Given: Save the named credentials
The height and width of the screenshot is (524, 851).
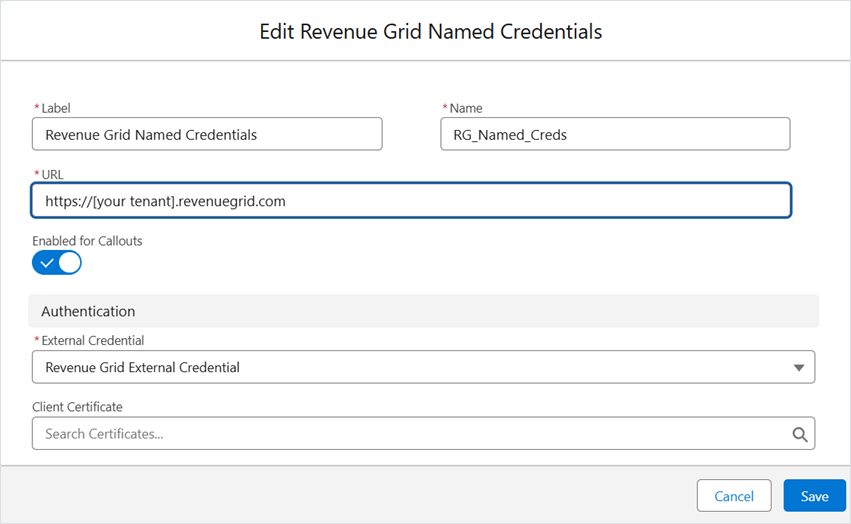Looking at the screenshot, I should click(815, 496).
